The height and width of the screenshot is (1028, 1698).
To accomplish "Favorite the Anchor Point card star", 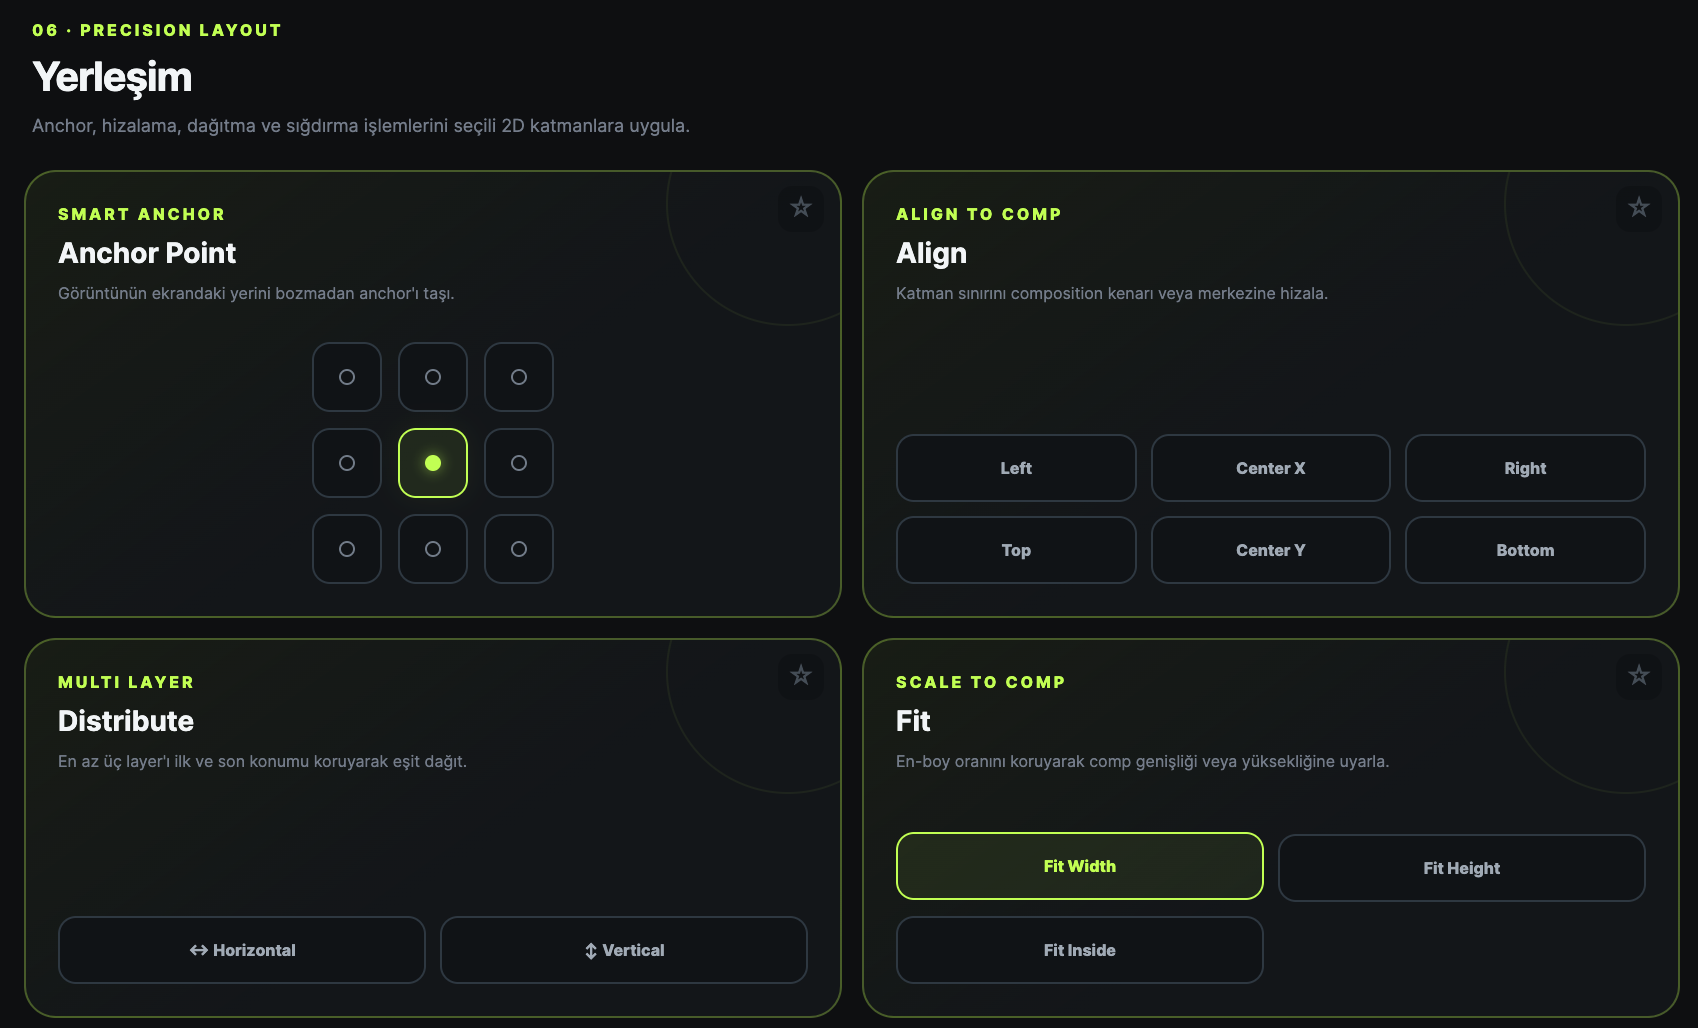I will [x=801, y=208].
